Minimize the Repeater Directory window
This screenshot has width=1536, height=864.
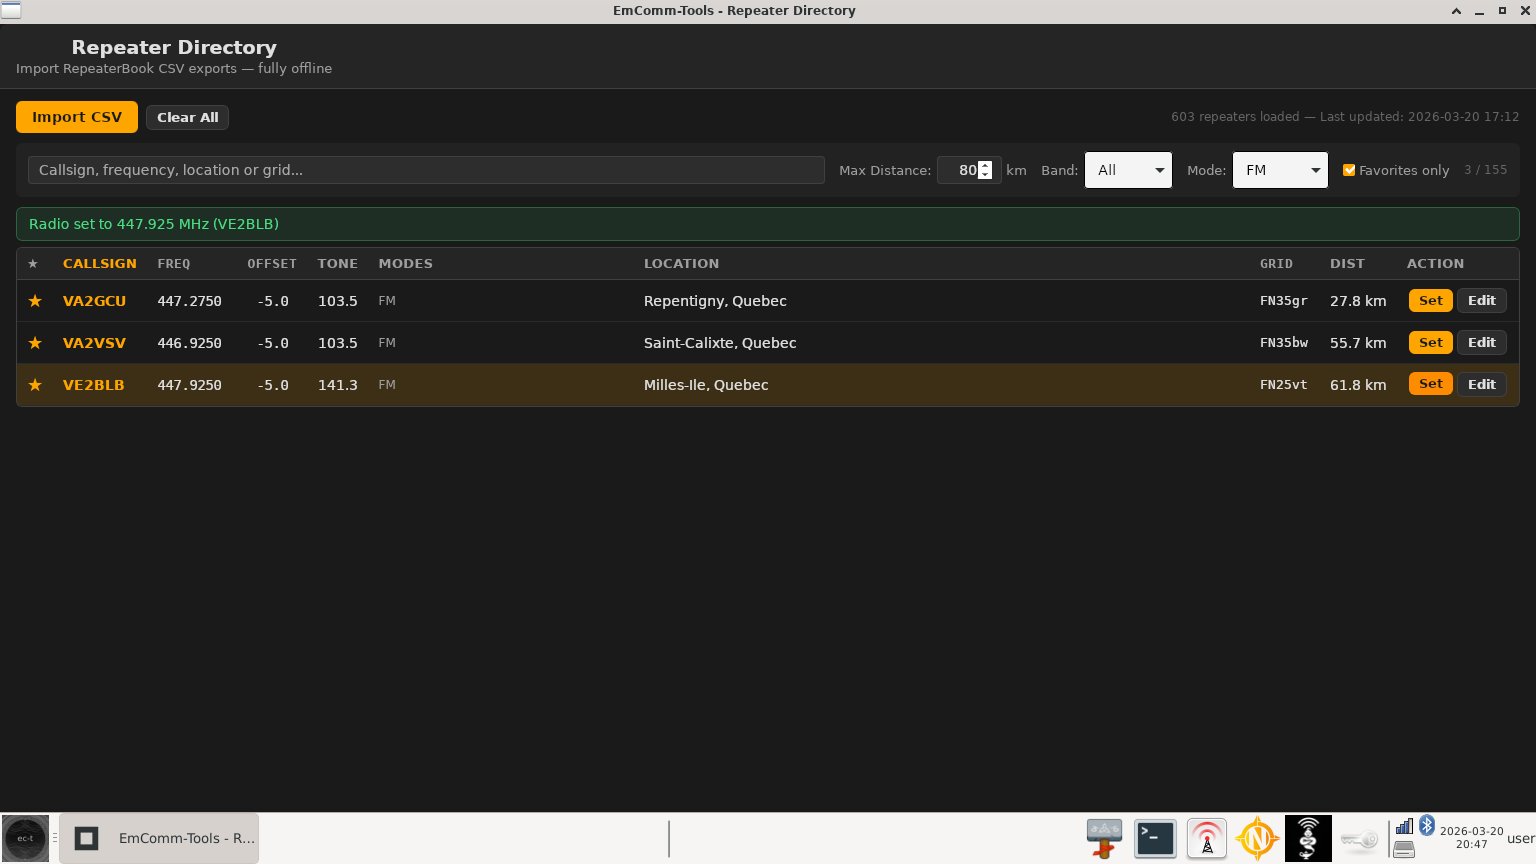click(x=1479, y=11)
